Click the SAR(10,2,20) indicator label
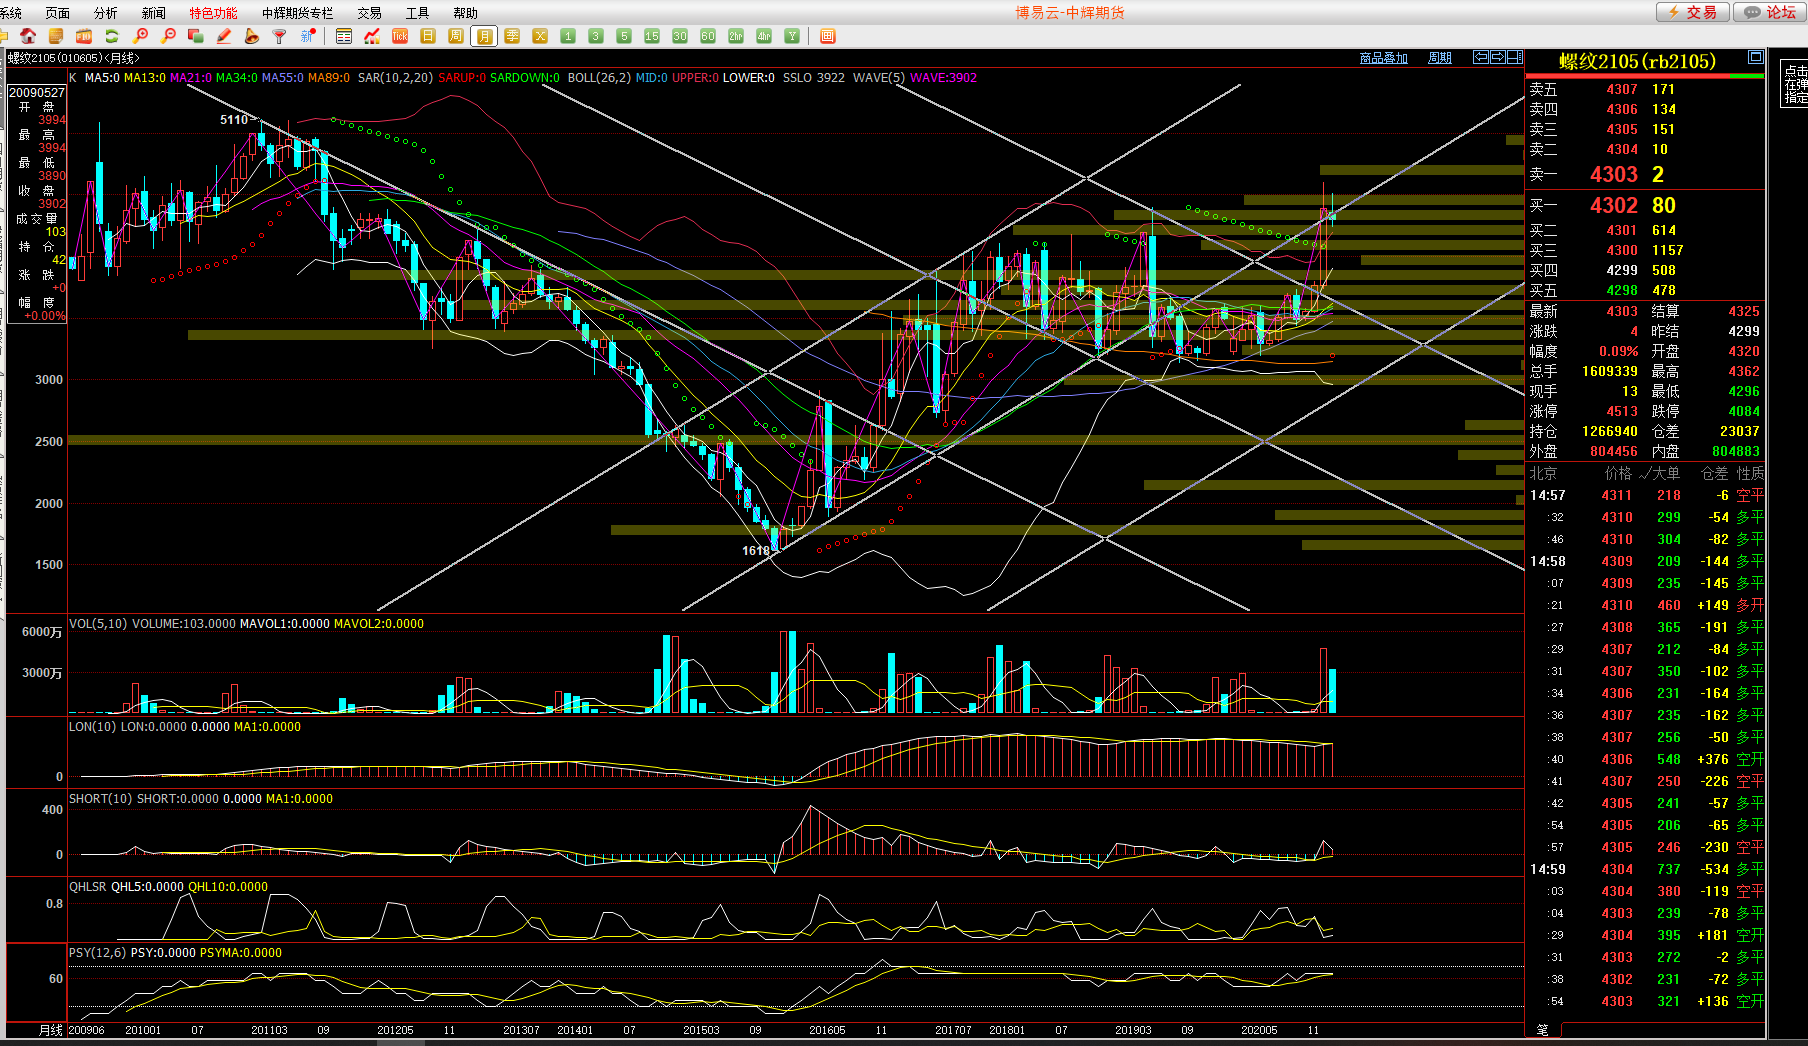This screenshot has width=1808, height=1046. 395,77
